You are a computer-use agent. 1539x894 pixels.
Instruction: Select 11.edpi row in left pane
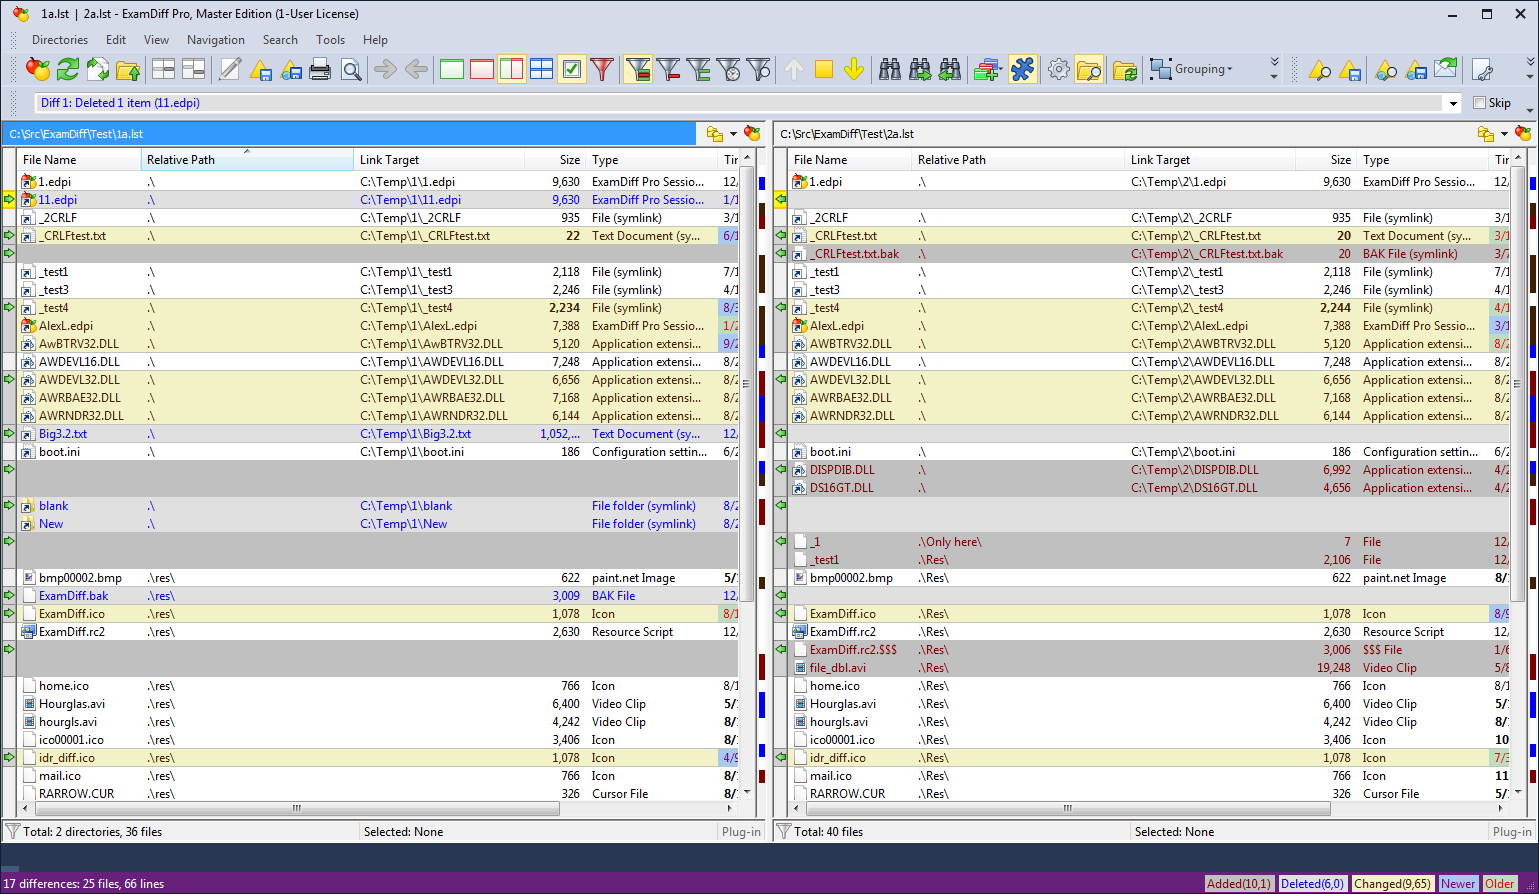[x=378, y=200]
